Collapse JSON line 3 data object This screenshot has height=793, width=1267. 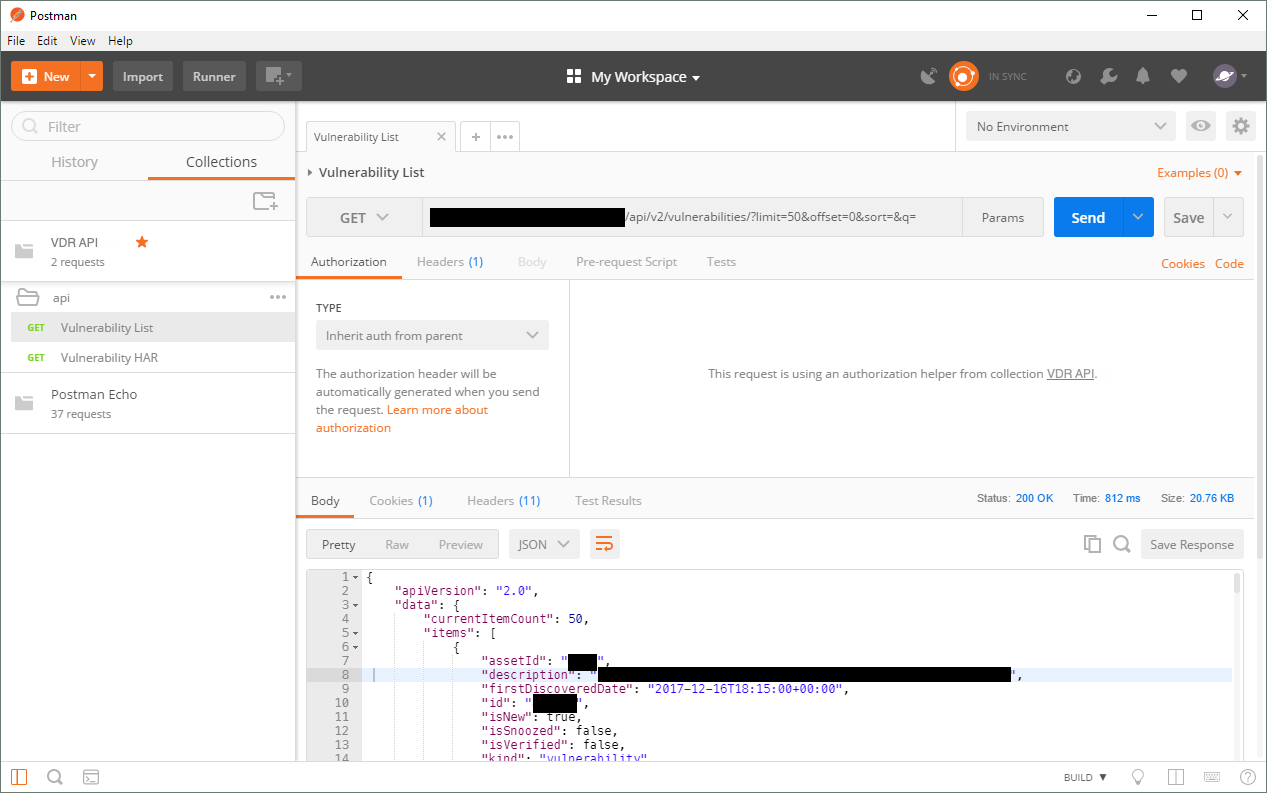tap(353, 605)
